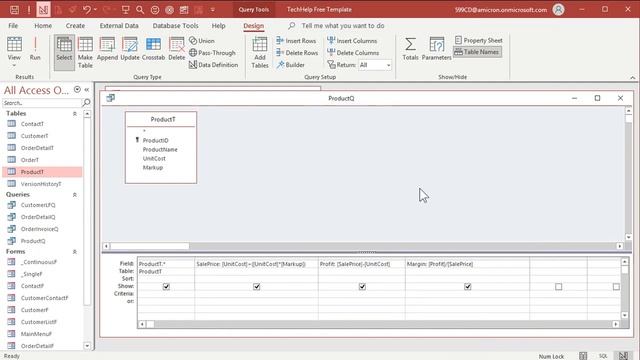Open the Return value dropdown

[x=388, y=65]
